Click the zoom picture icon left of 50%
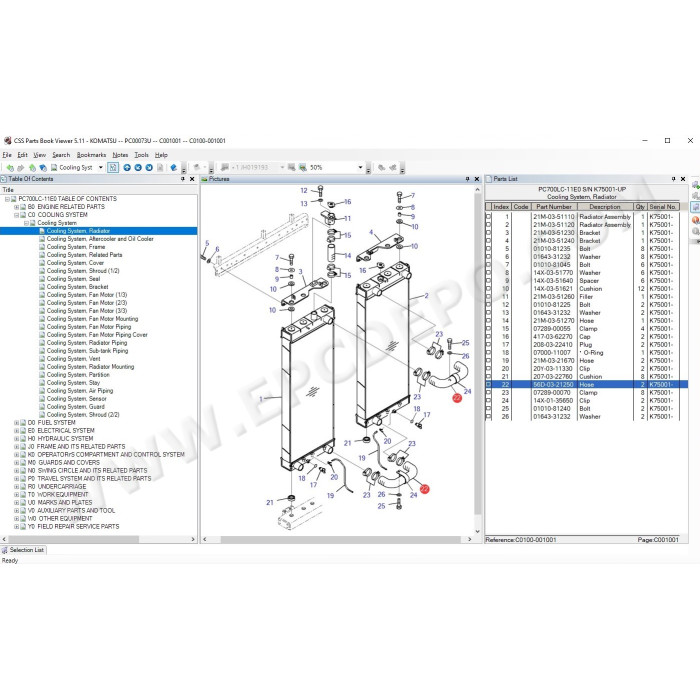This screenshot has height=700, width=700. pyautogui.click(x=302, y=168)
